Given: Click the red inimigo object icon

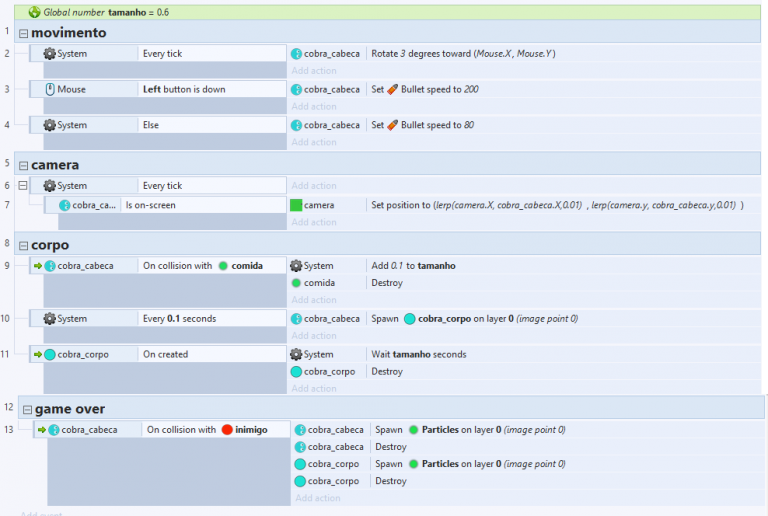Looking at the screenshot, I should click(x=227, y=430).
